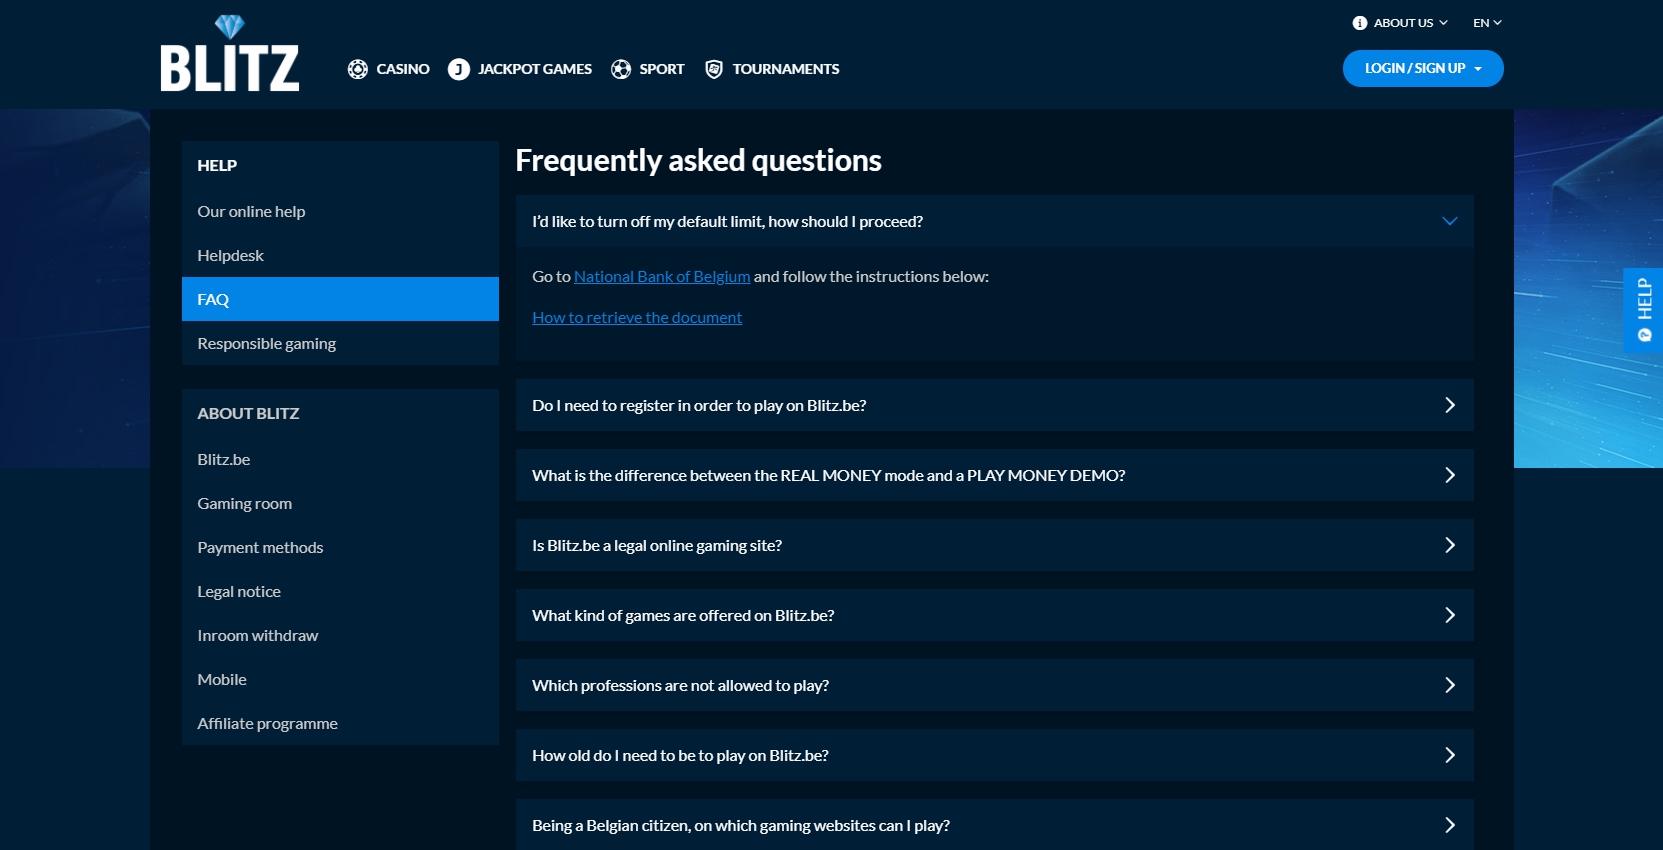Click the ABOUT BLITZ sidebar heading

click(248, 414)
